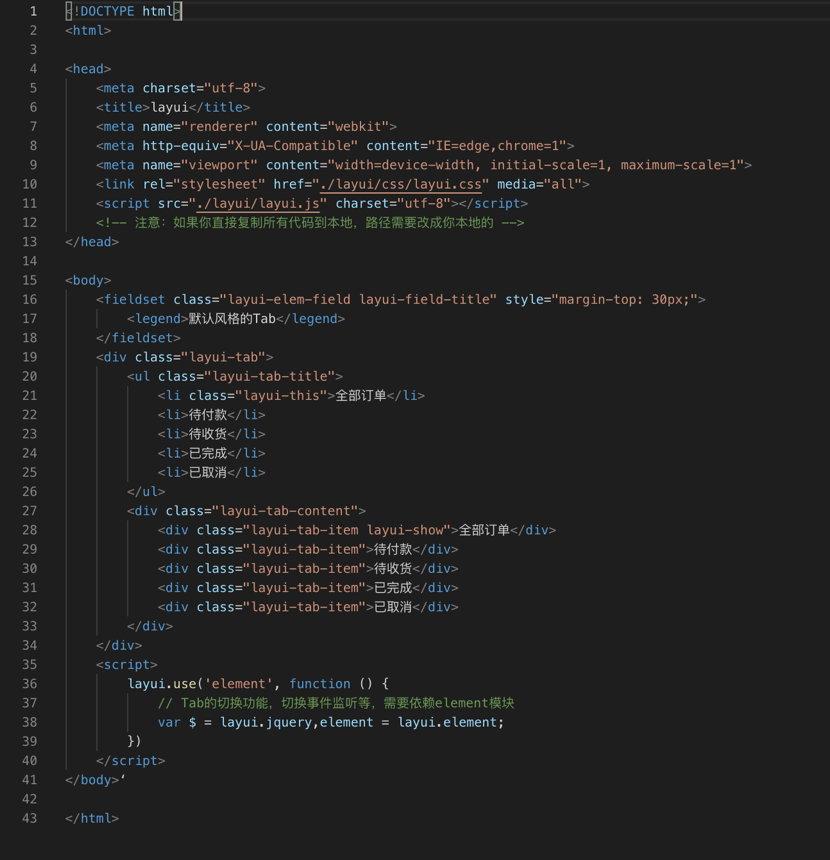Viewport: 830px width, 860px height.
Task: Click the opening head tag on line 4
Action: click(x=88, y=69)
